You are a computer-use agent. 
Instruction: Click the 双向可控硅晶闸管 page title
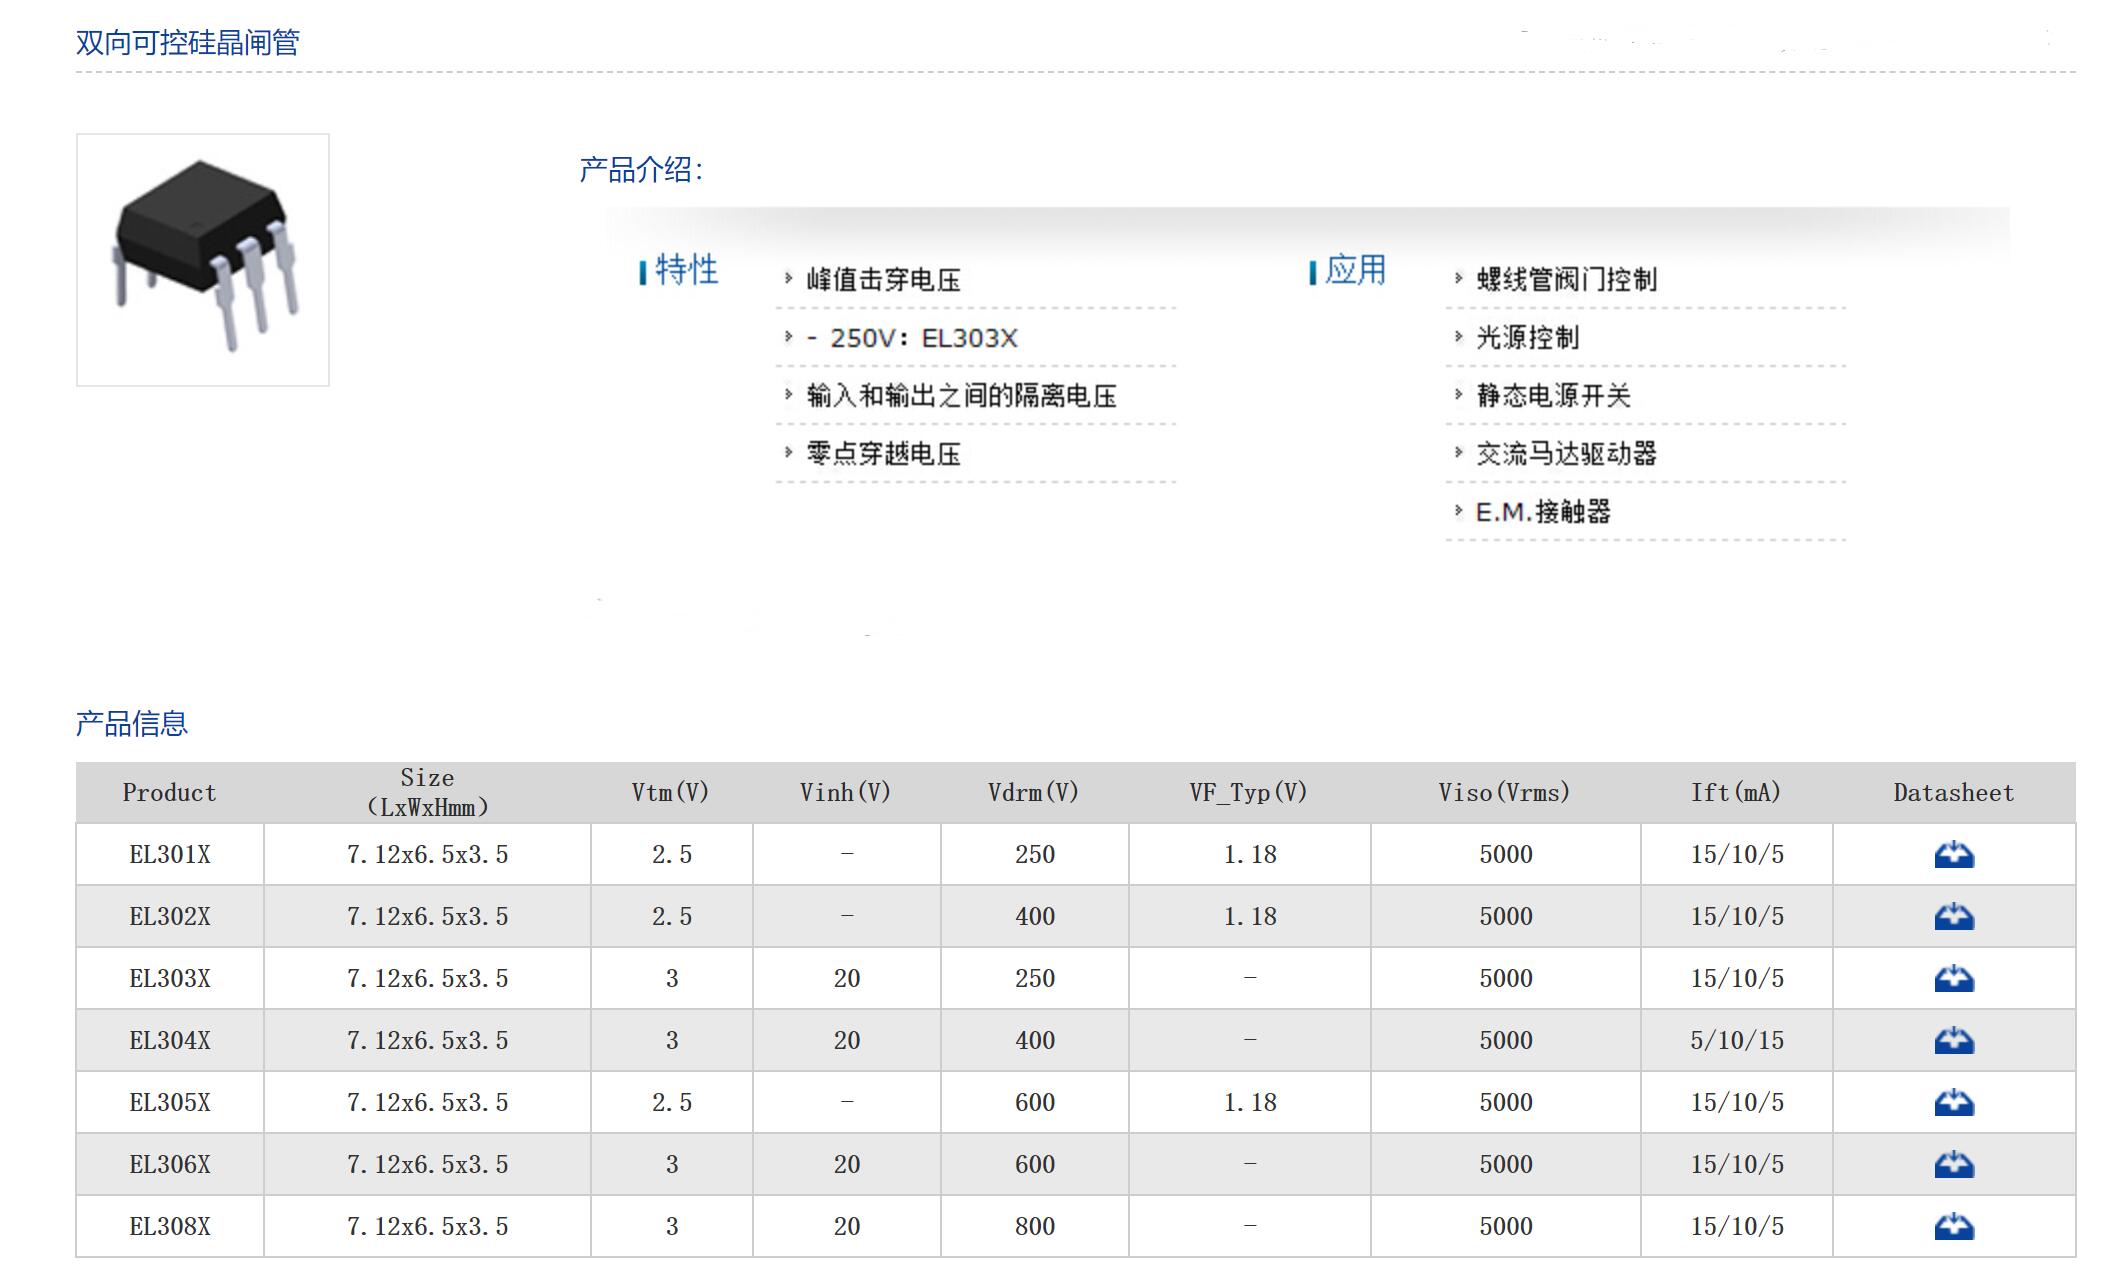(x=188, y=43)
